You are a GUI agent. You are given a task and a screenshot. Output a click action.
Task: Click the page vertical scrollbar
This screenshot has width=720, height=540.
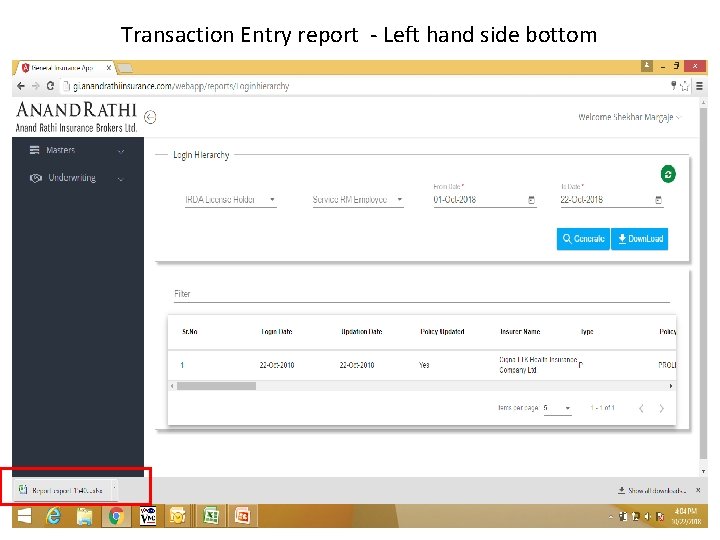pyautogui.click(x=703, y=283)
